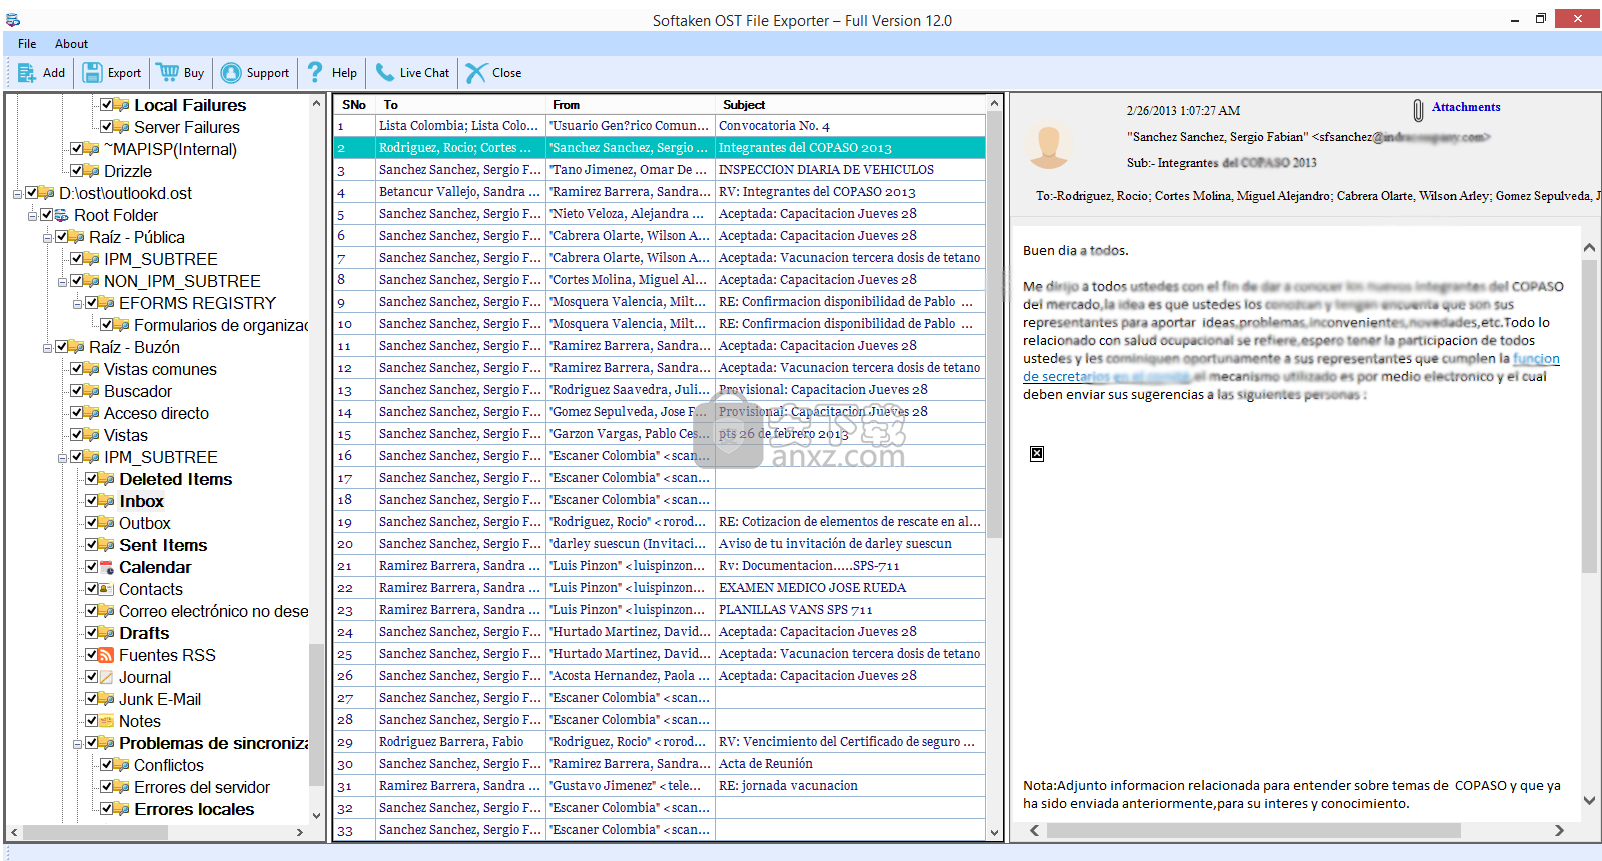
Task: Click the Export toolbar icon
Action: coord(92,73)
